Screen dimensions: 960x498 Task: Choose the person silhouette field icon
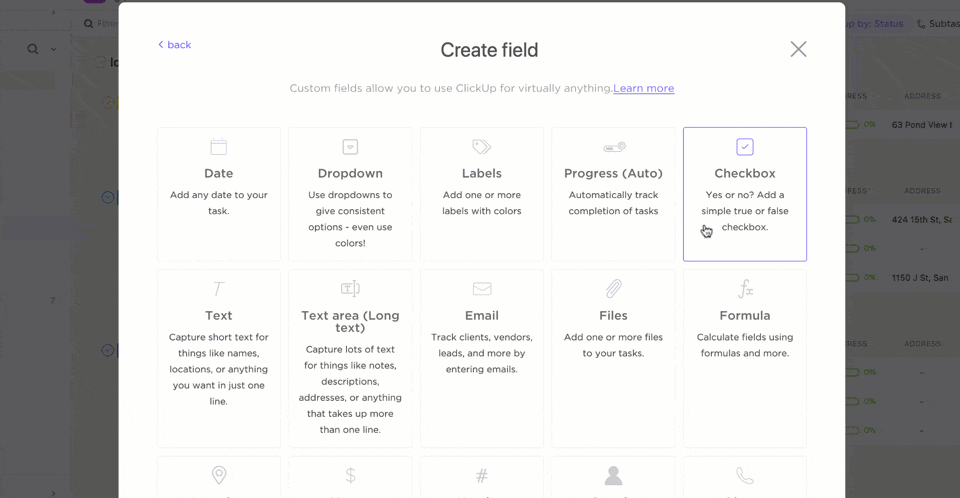[x=613, y=475]
